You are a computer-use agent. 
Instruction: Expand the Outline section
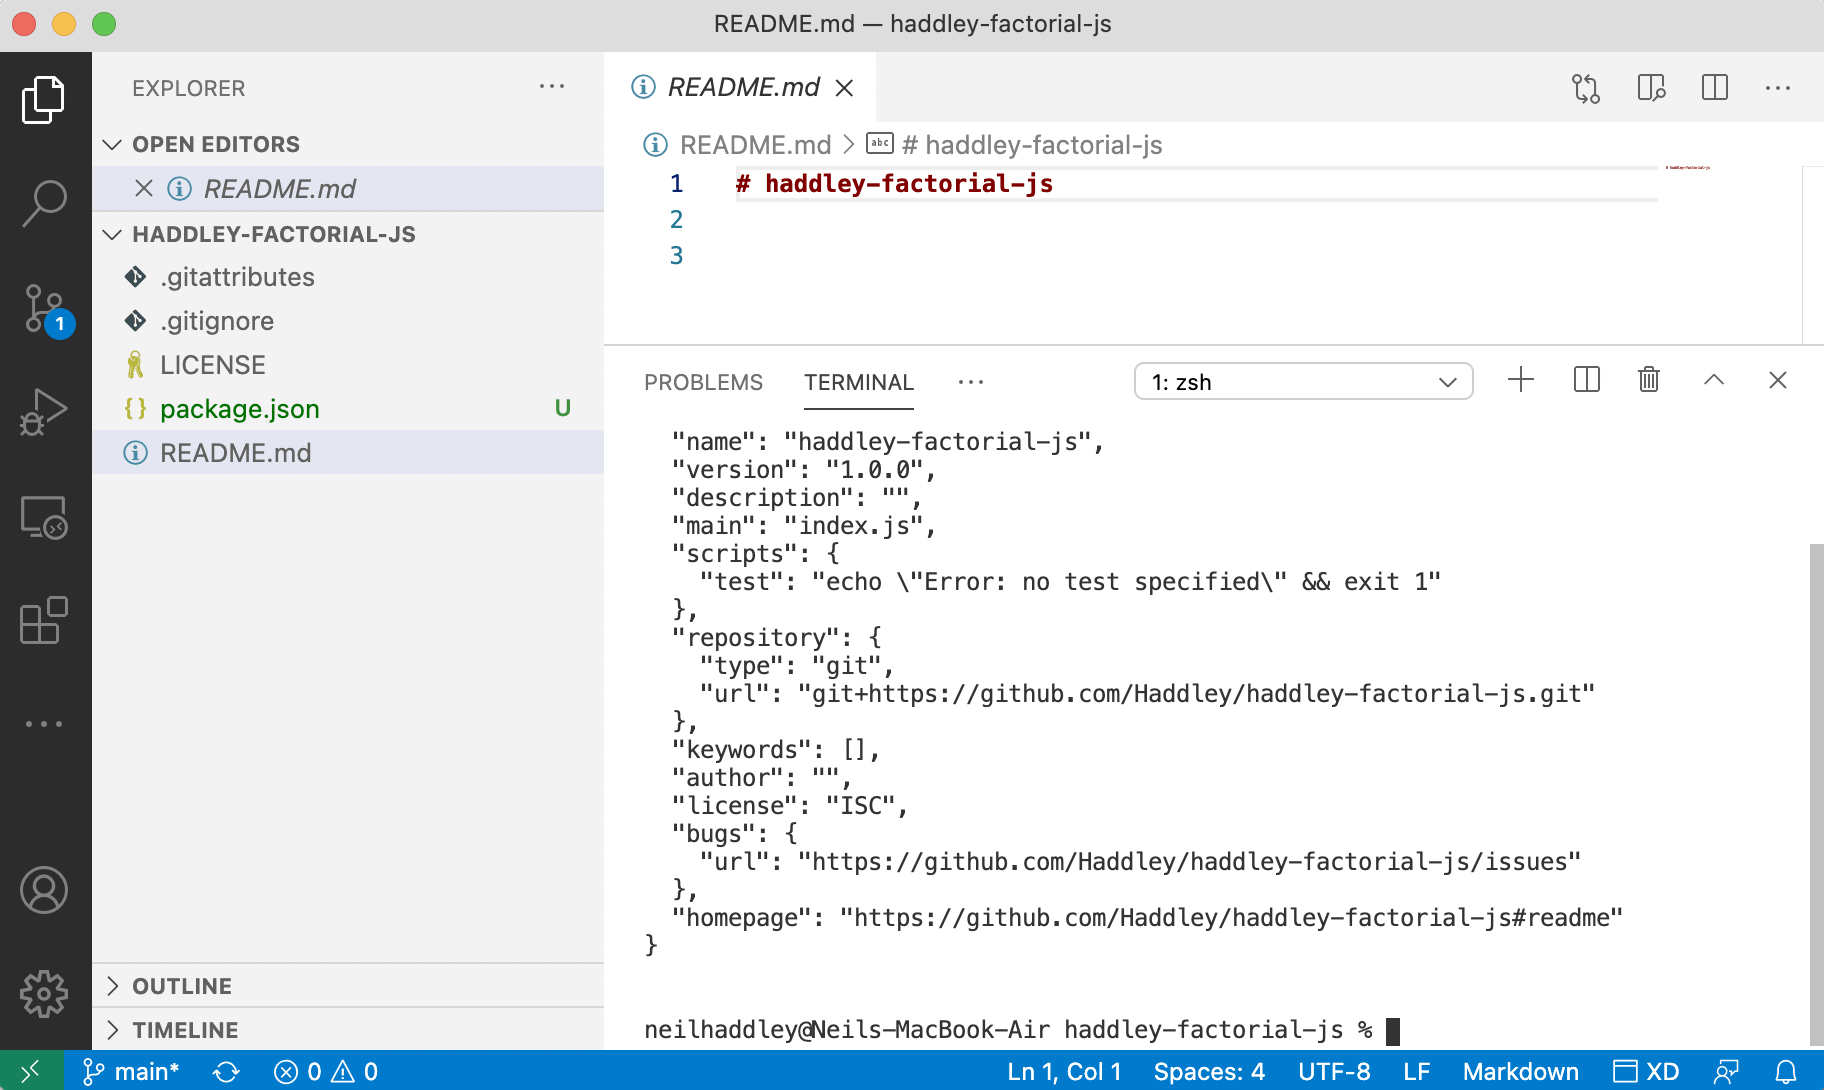coord(181,986)
